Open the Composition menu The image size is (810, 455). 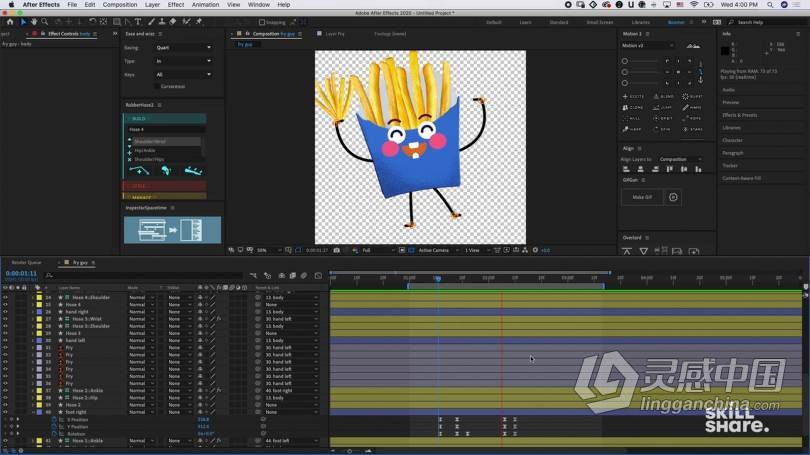point(120,5)
